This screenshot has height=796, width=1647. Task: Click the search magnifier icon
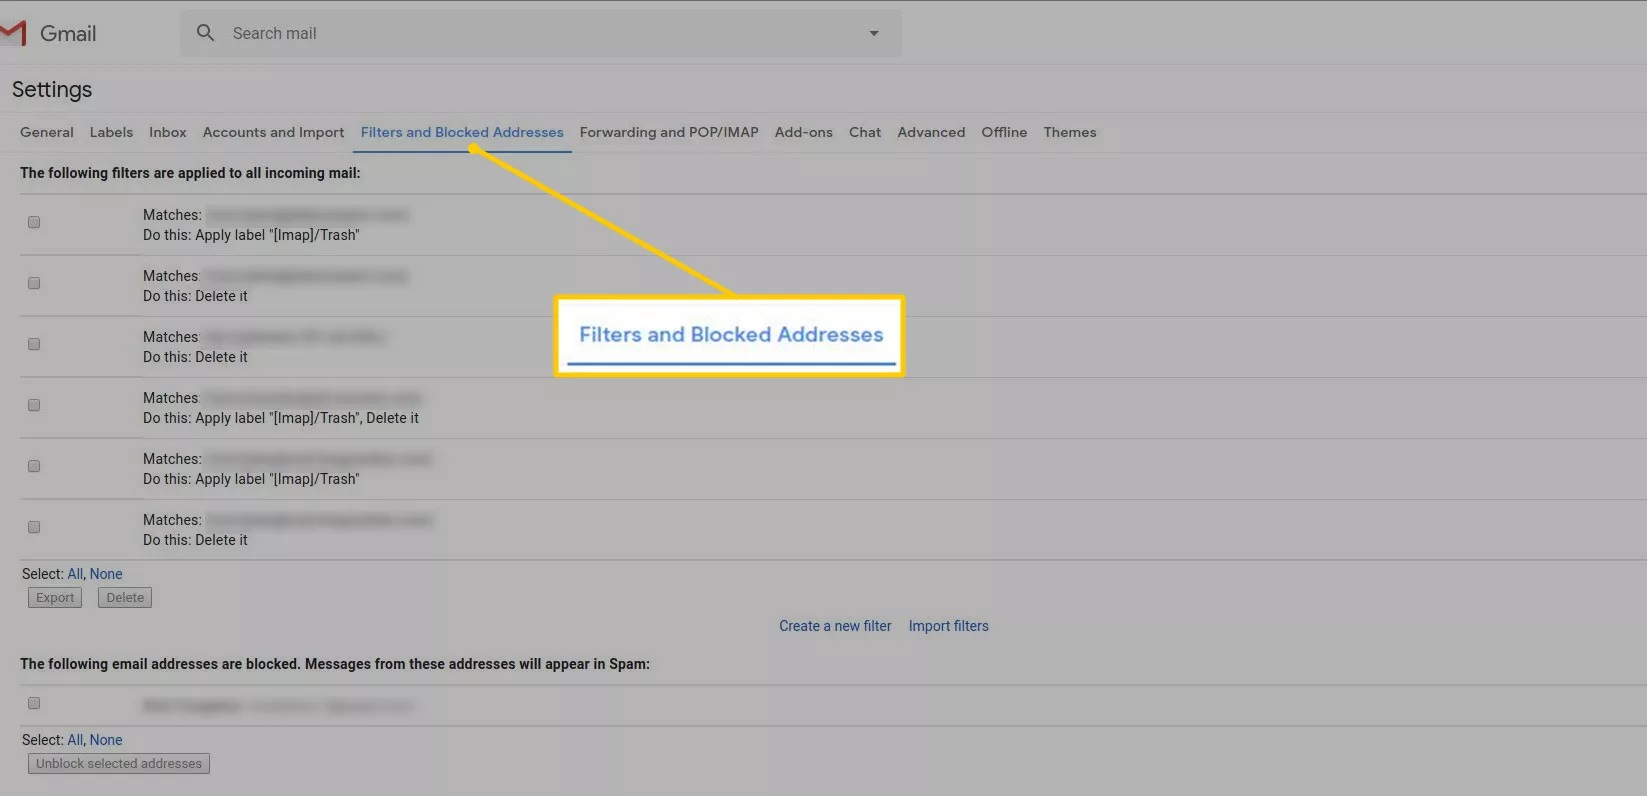[206, 33]
